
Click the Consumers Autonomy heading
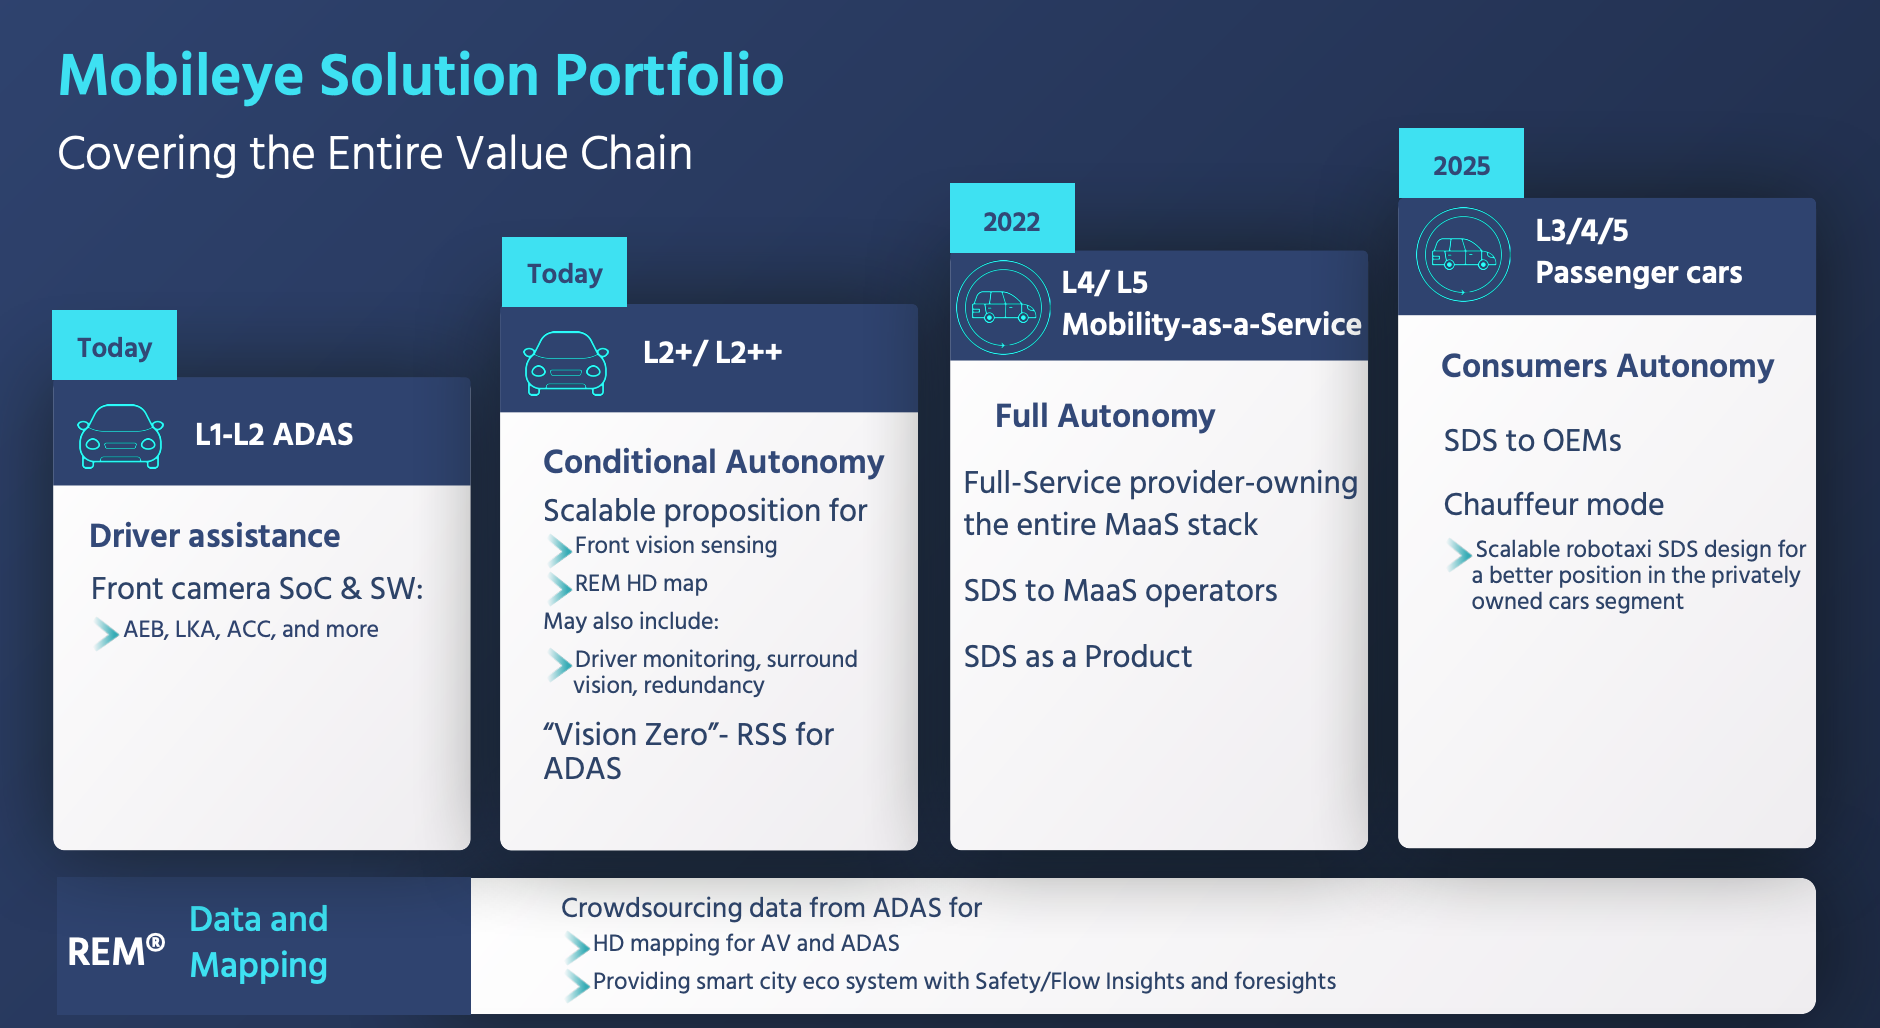click(1608, 366)
